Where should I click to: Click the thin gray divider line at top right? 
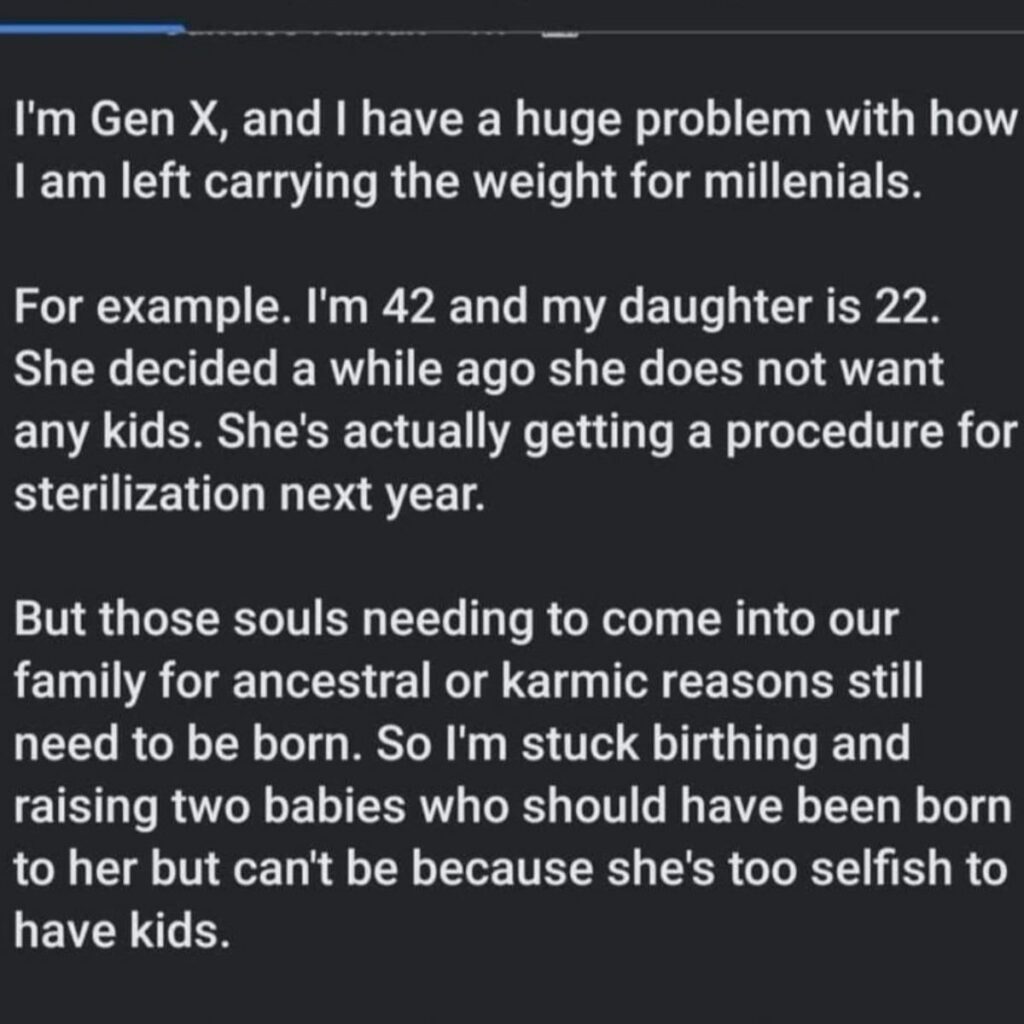(x=800, y=33)
